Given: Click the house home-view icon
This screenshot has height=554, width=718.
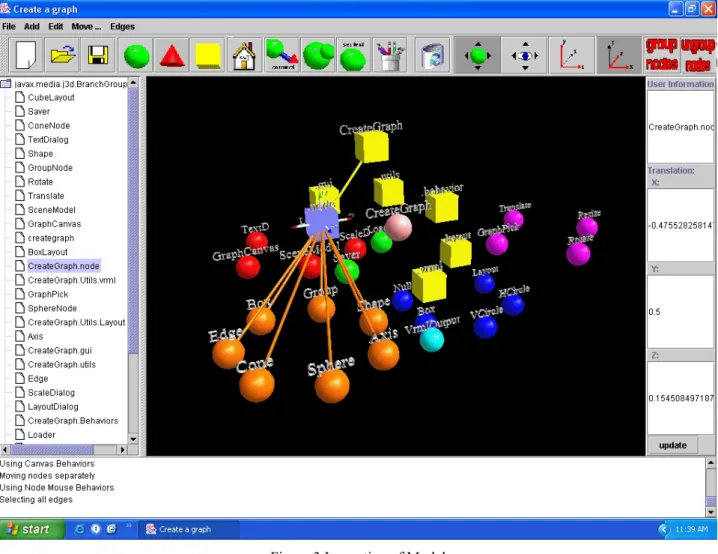Looking at the screenshot, I should (x=244, y=55).
